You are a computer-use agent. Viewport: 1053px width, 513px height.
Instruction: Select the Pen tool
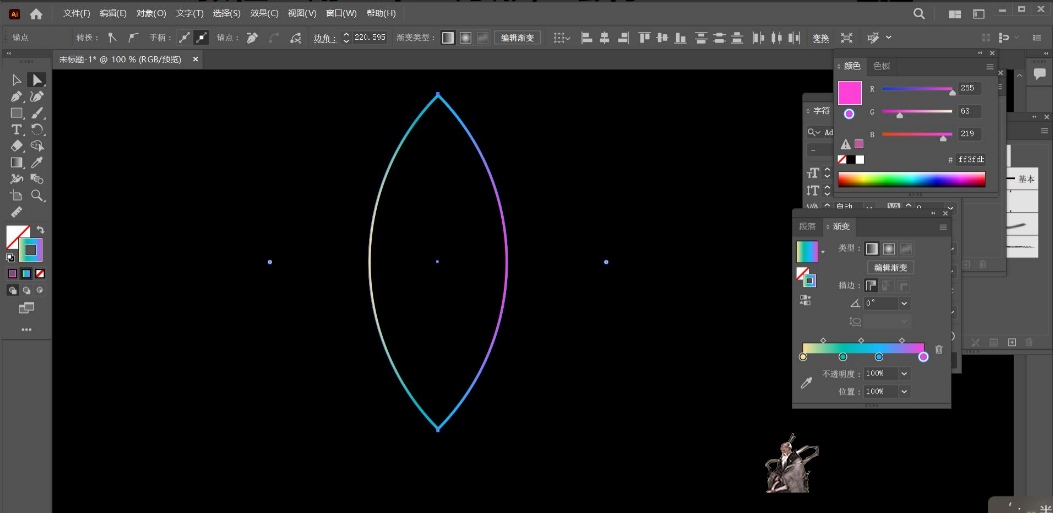16,97
